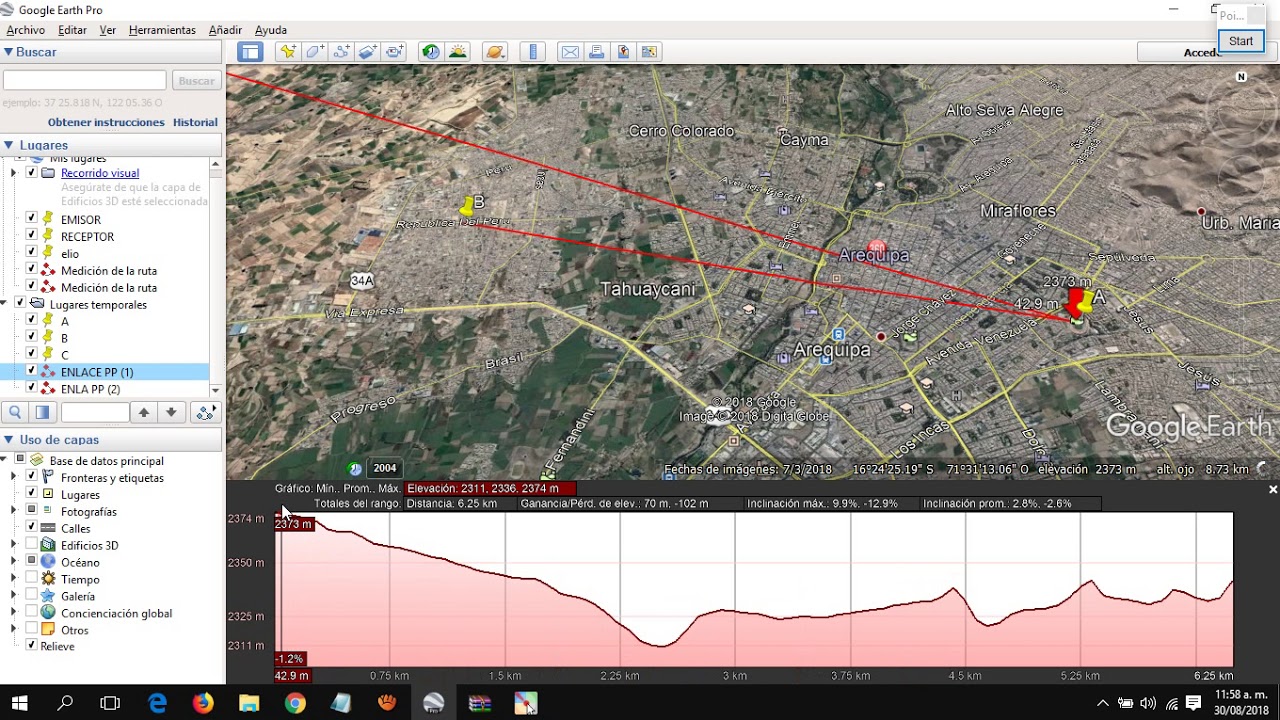Uncheck the RECEPTOR placemark checkbox
This screenshot has width=1280, height=720.
31,236
